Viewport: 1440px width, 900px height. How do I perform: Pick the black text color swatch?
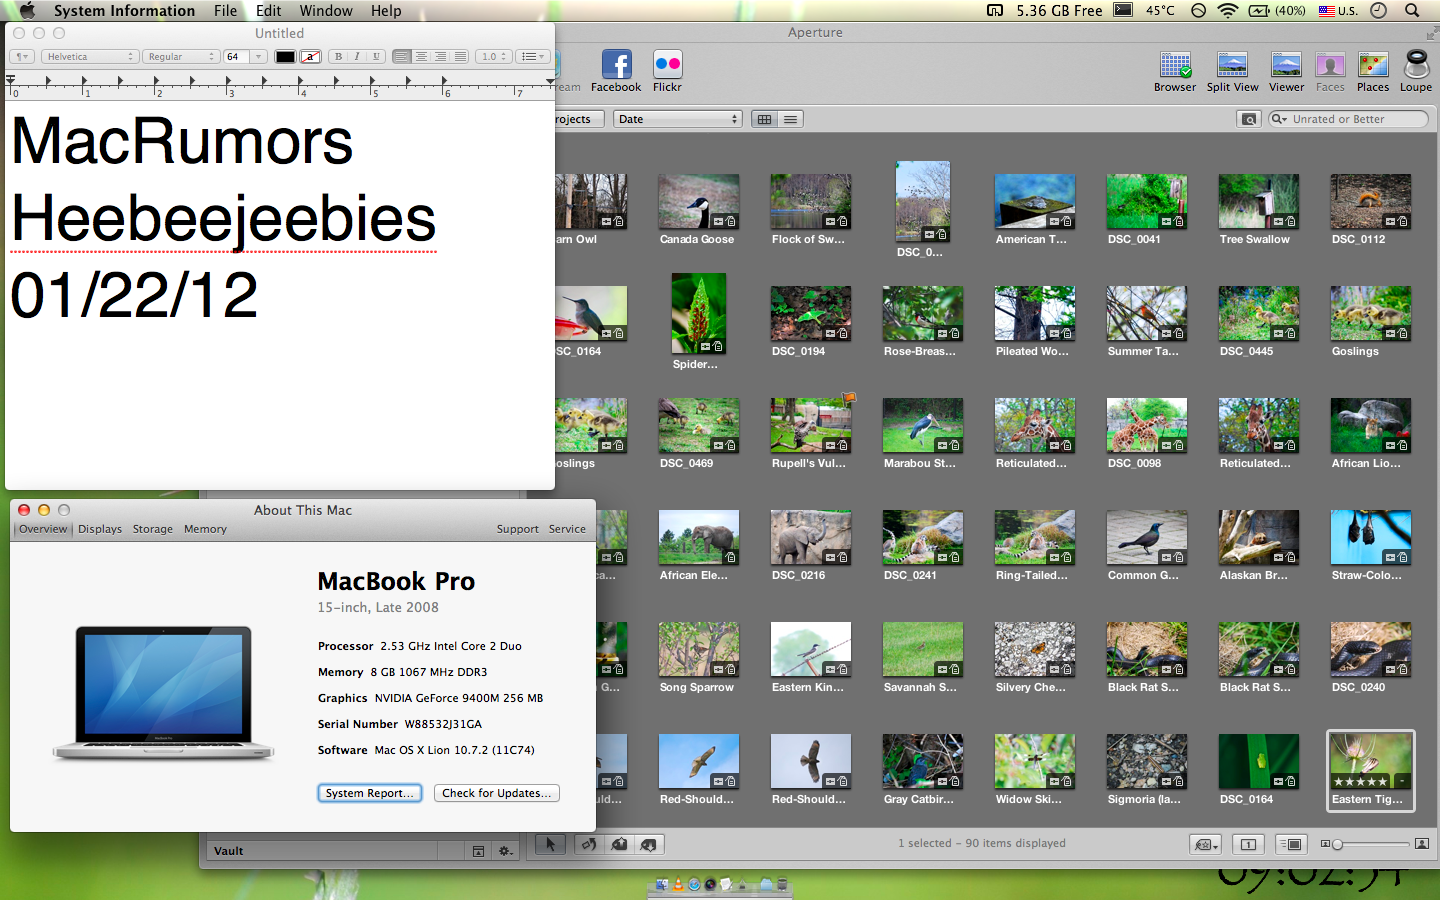[x=285, y=56]
